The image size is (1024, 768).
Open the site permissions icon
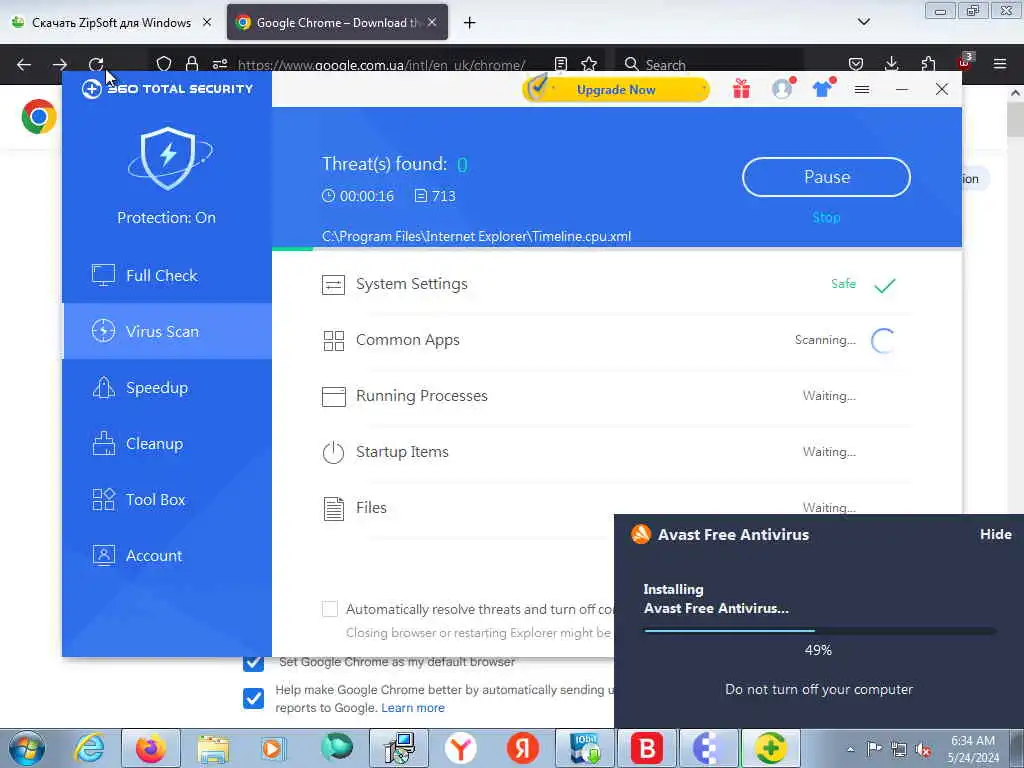point(220,64)
